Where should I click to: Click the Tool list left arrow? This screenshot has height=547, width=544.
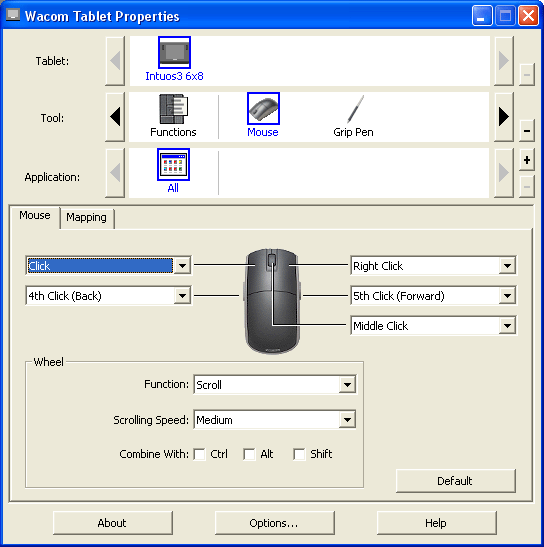point(115,117)
